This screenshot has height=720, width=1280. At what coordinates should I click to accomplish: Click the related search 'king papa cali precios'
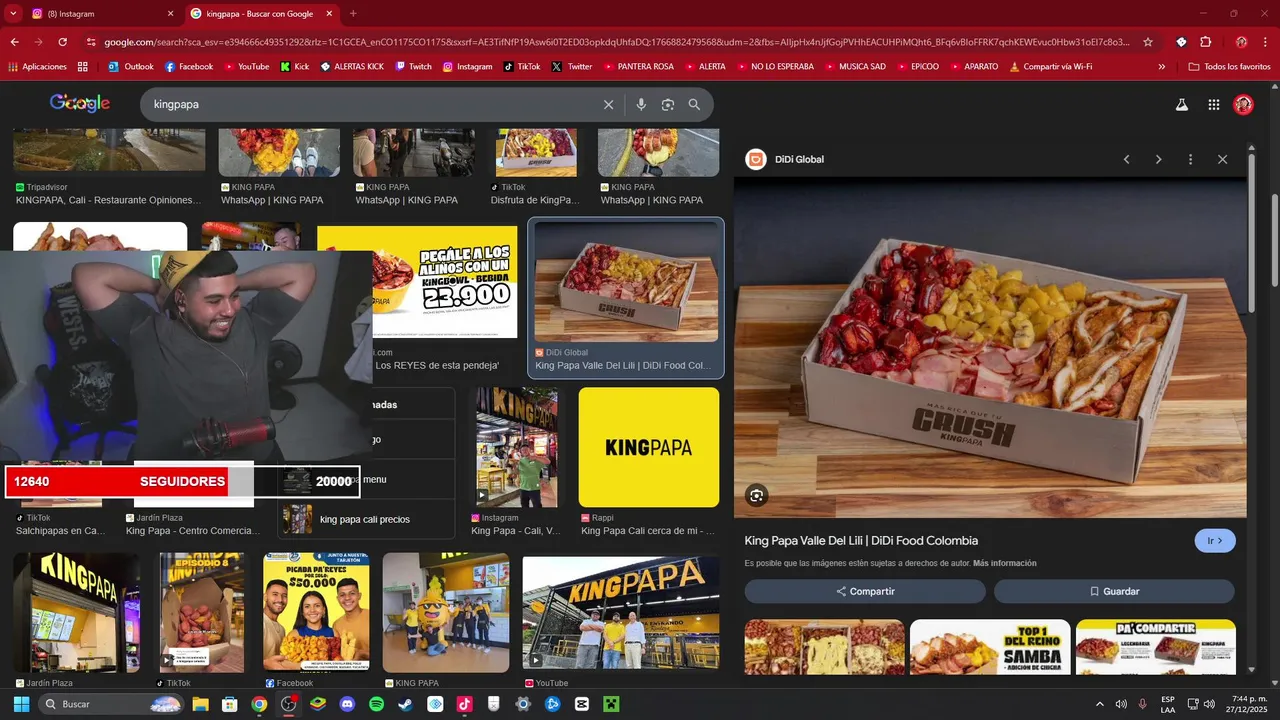[x=365, y=519]
